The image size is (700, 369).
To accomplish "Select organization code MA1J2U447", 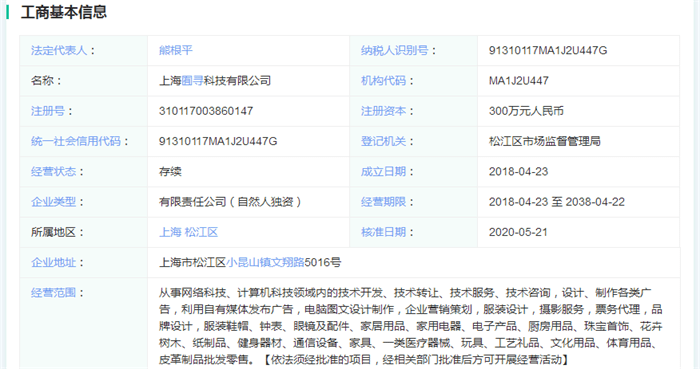I will pyautogui.click(x=519, y=81).
